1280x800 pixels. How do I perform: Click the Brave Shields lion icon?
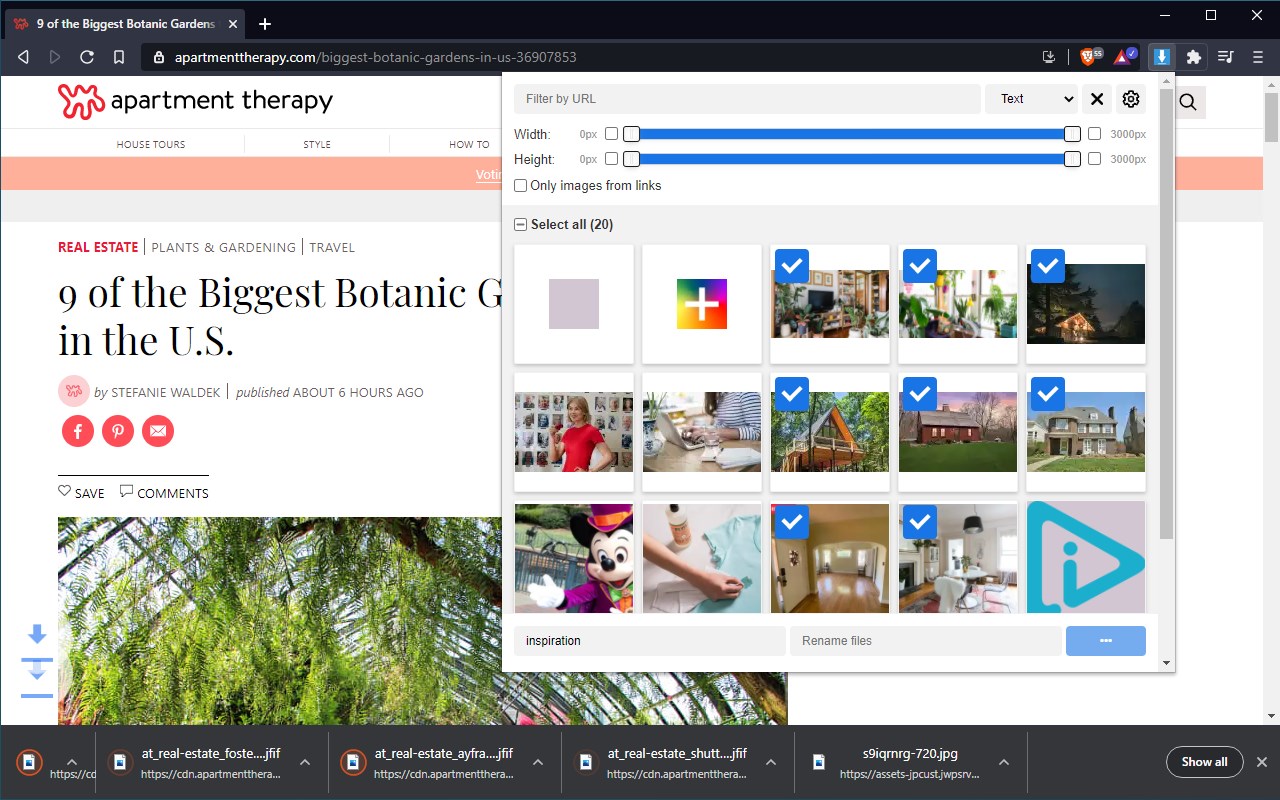(1089, 57)
